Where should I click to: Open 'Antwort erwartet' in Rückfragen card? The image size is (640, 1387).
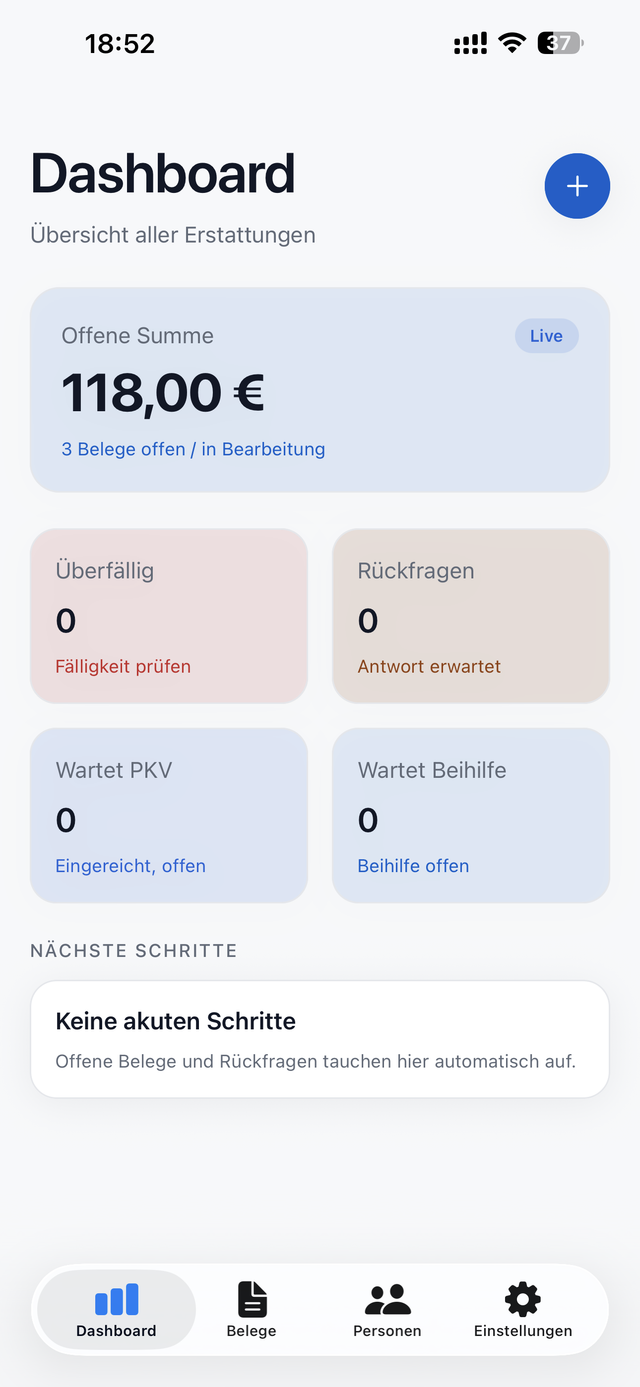click(428, 666)
